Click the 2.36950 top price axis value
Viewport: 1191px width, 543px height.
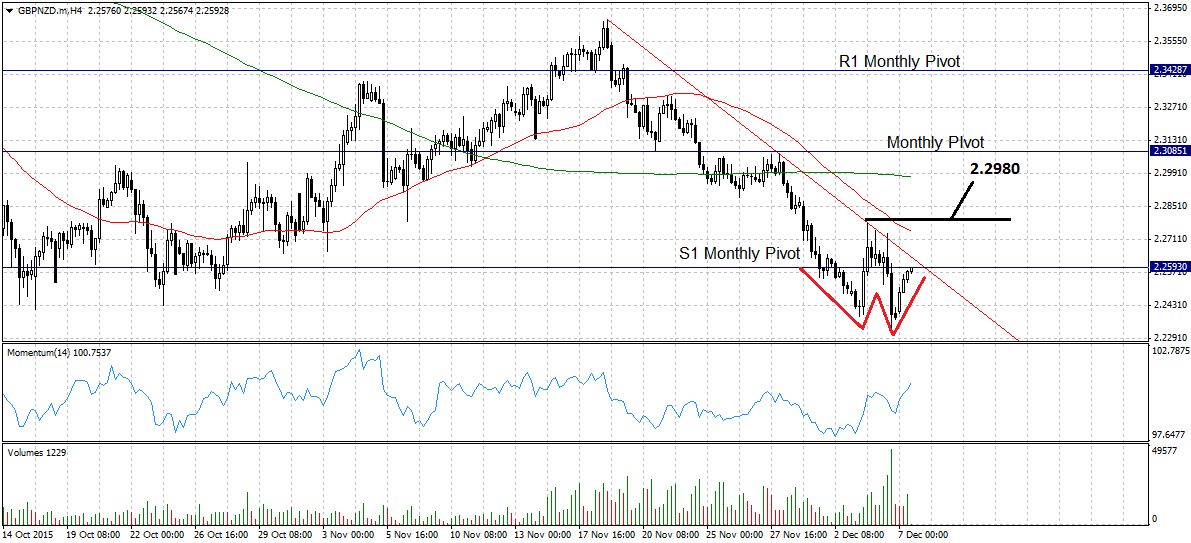tap(1169, 8)
